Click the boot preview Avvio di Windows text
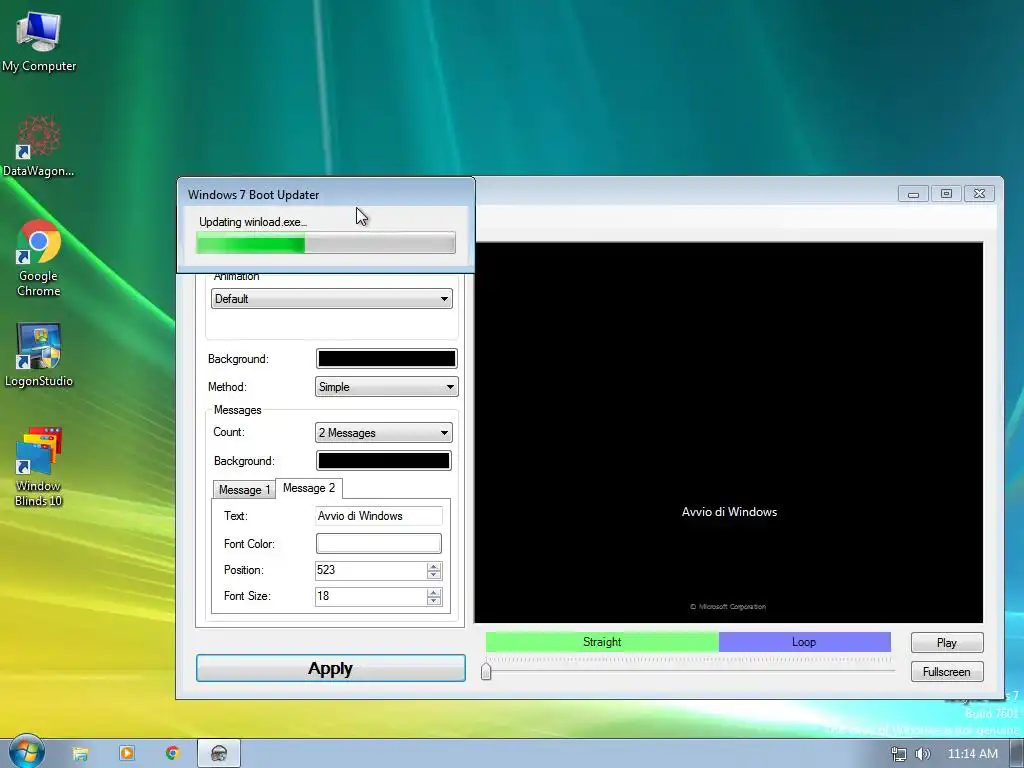 click(729, 512)
